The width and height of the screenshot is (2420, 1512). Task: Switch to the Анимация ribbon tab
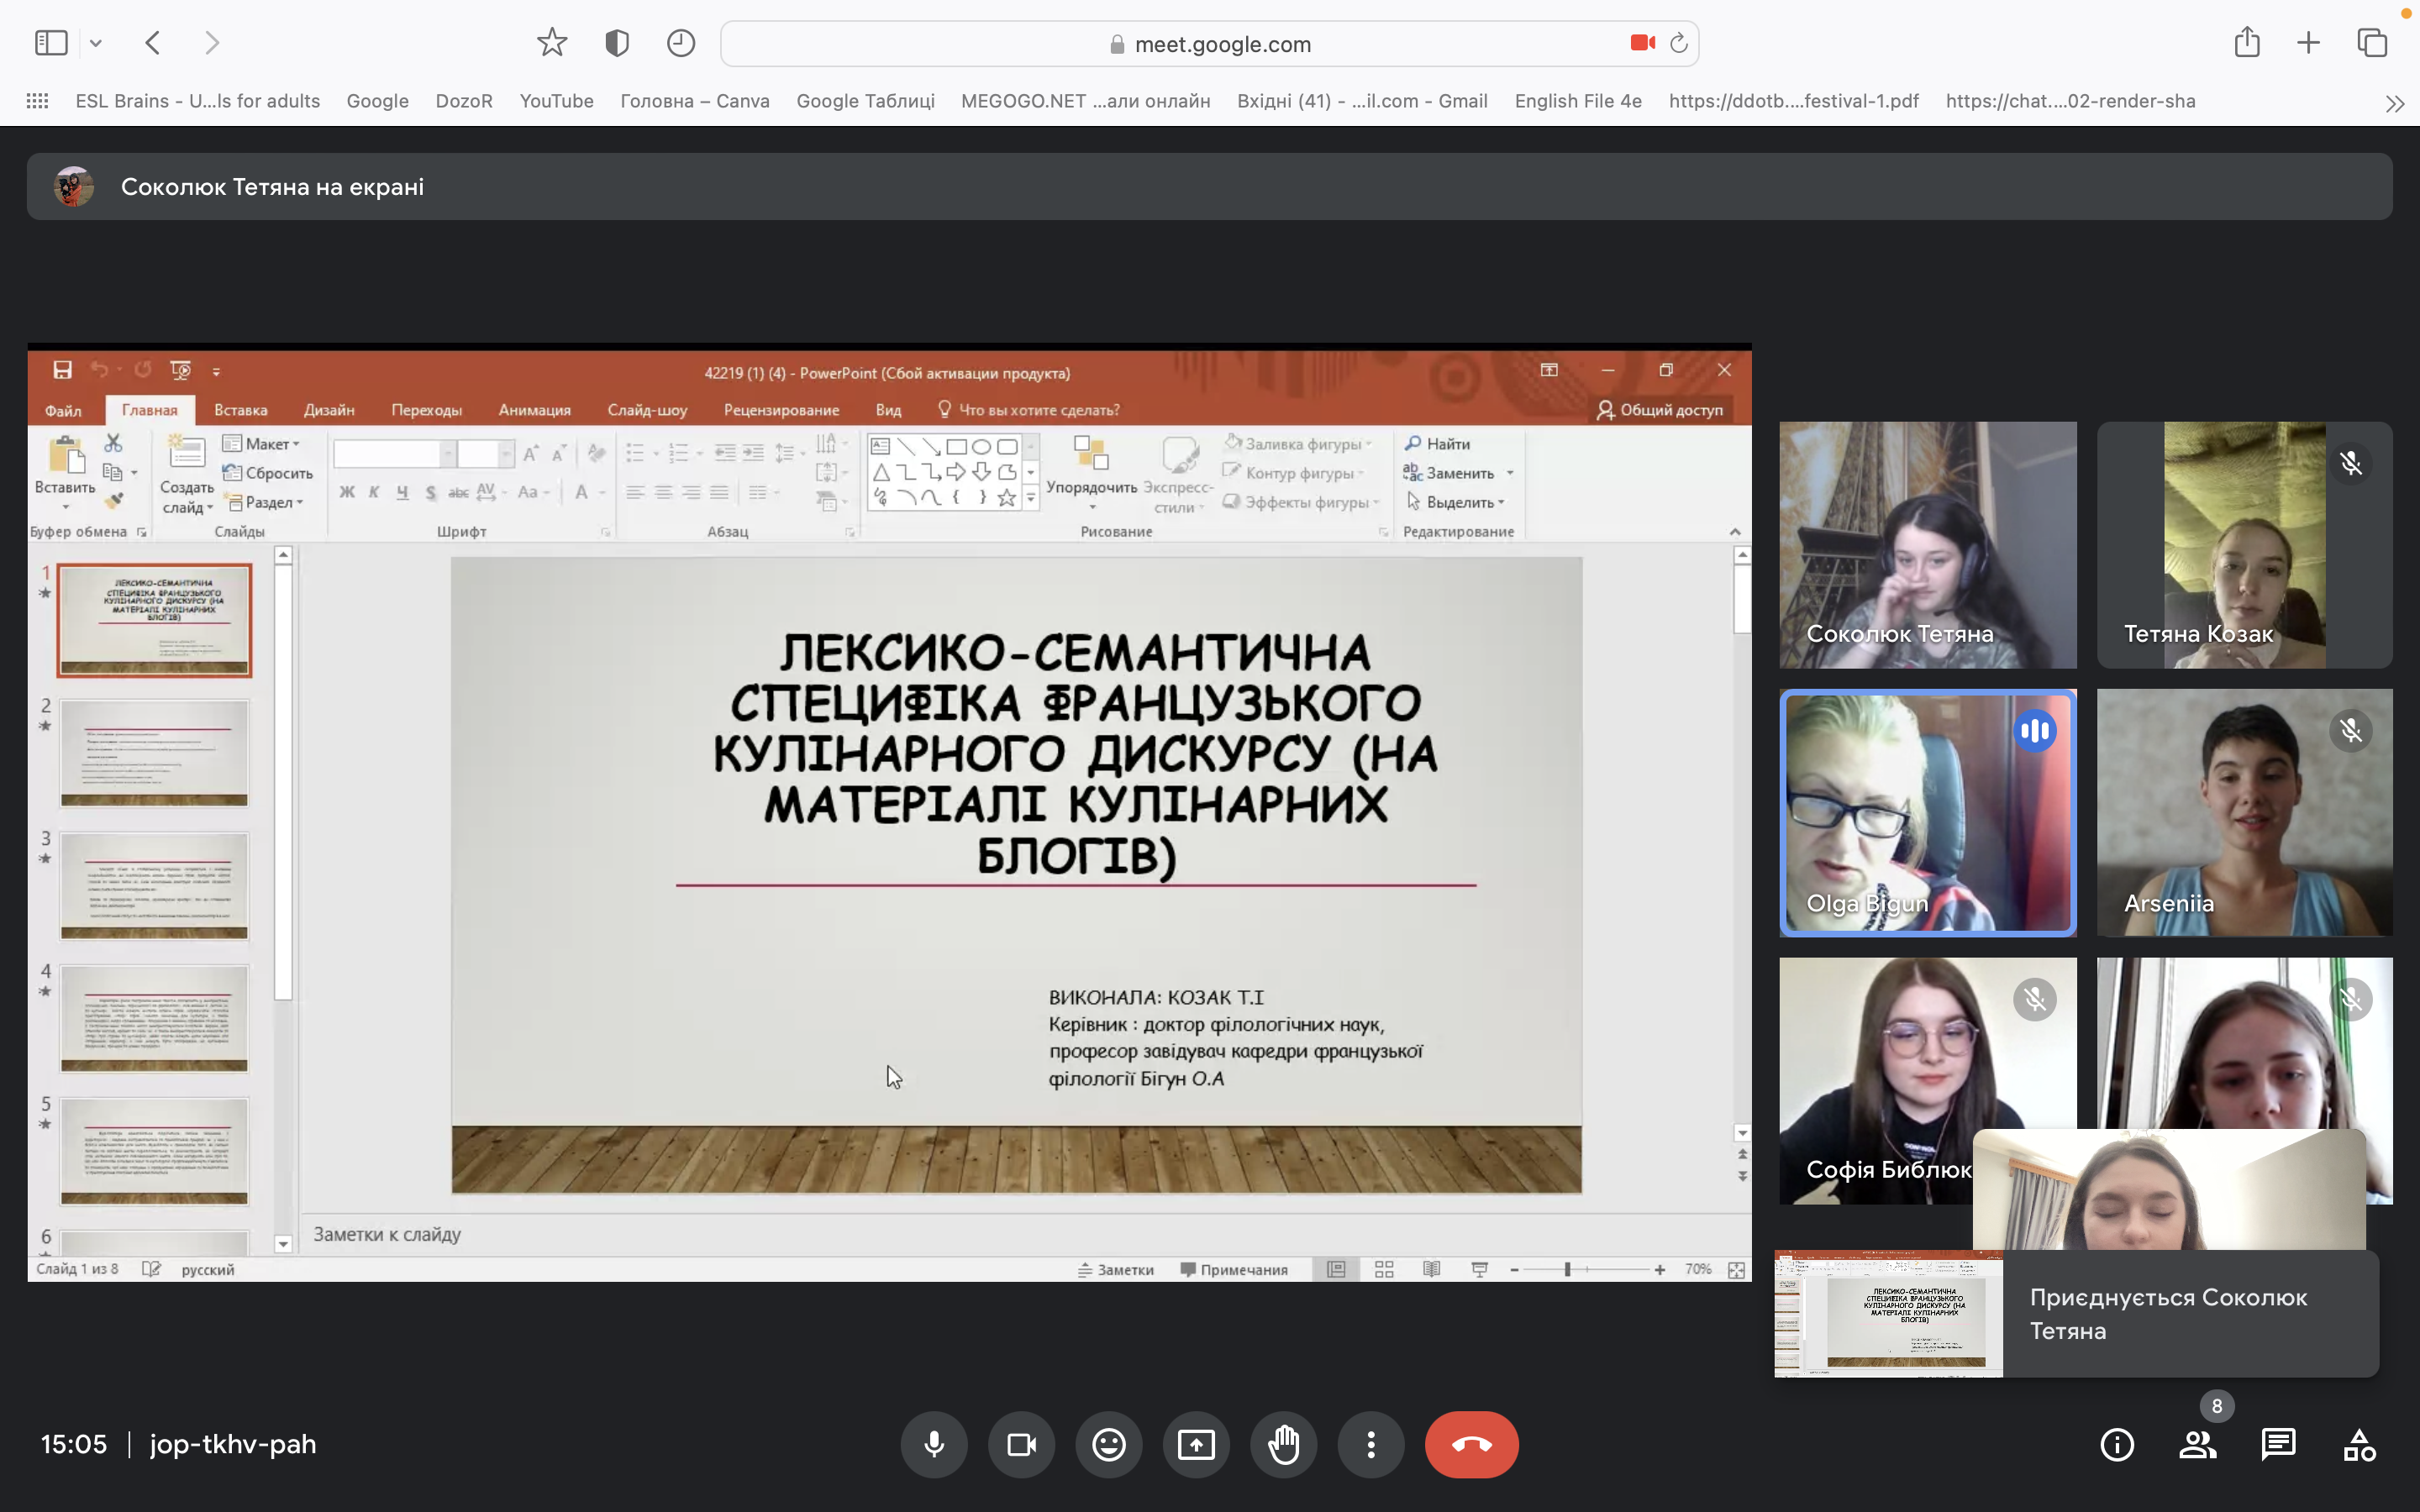(x=535, y=409)
